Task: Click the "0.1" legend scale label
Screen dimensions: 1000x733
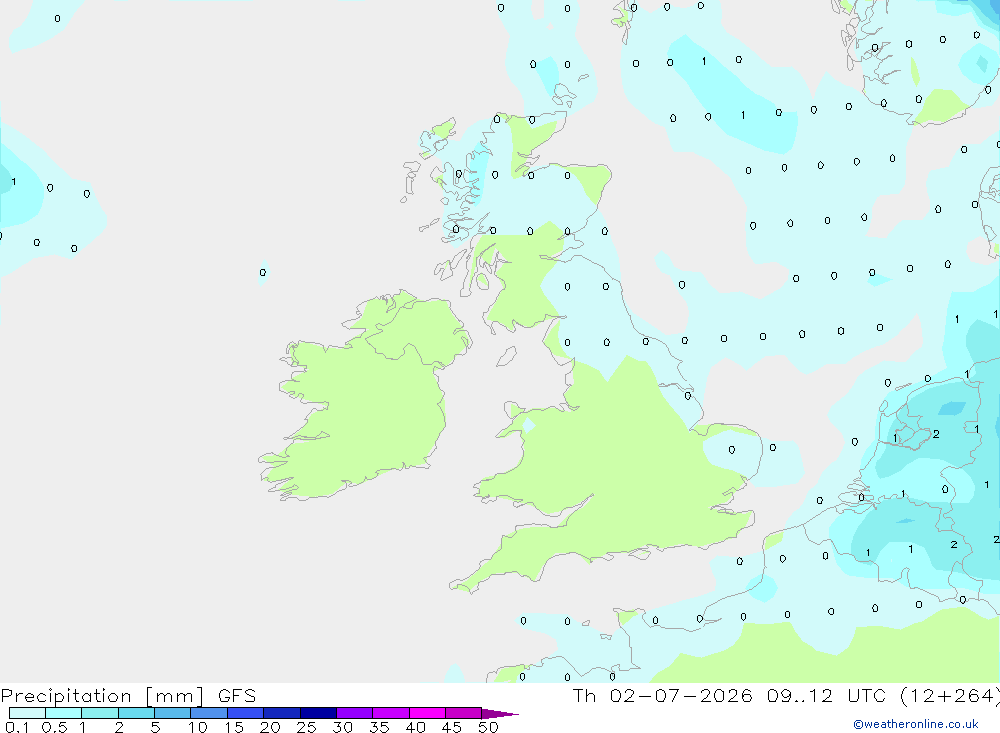Action: pos(17,727)
